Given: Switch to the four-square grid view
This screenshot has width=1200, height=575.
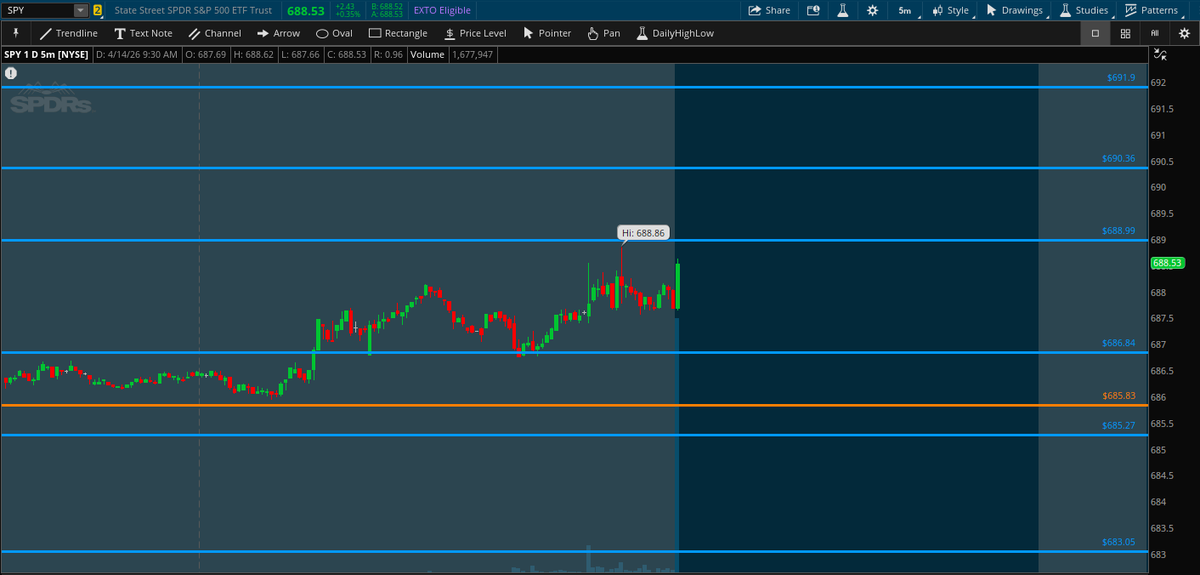Looking at the screenshot, I should coord(1125,33).
